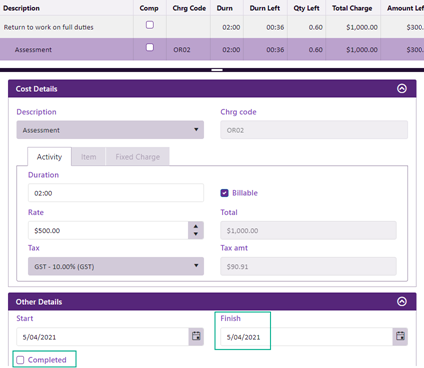The image size is (424, 368).
Task: Increase the Rate with the up arrow
Action: (196, 226)
